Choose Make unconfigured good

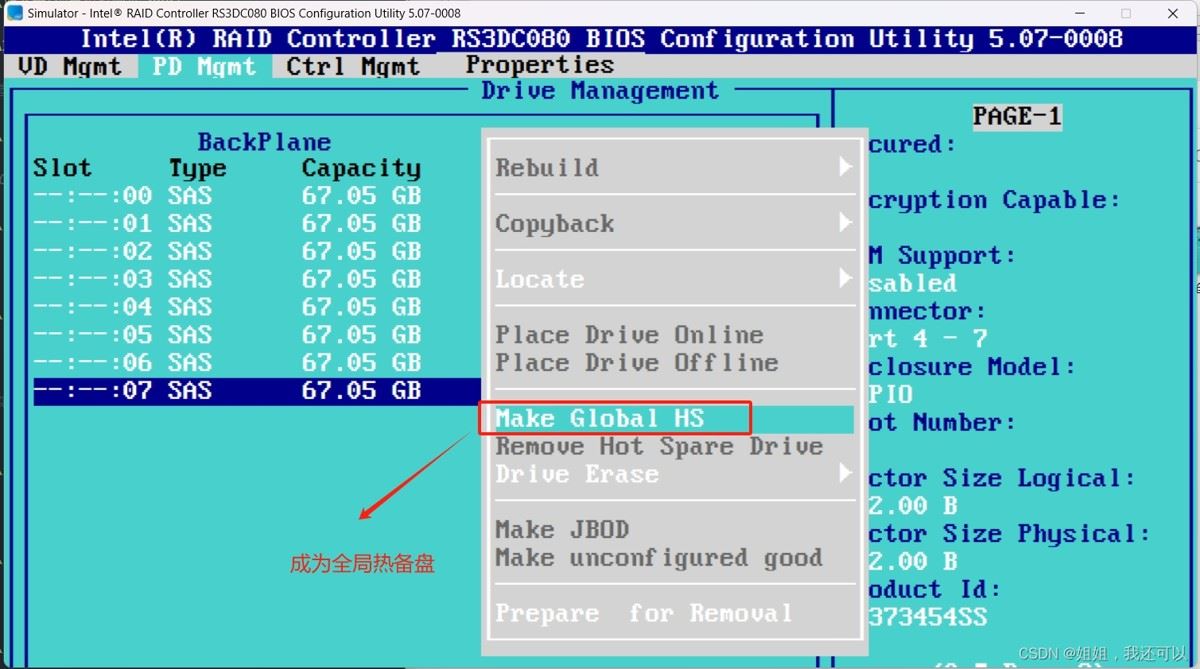[659, 558]
